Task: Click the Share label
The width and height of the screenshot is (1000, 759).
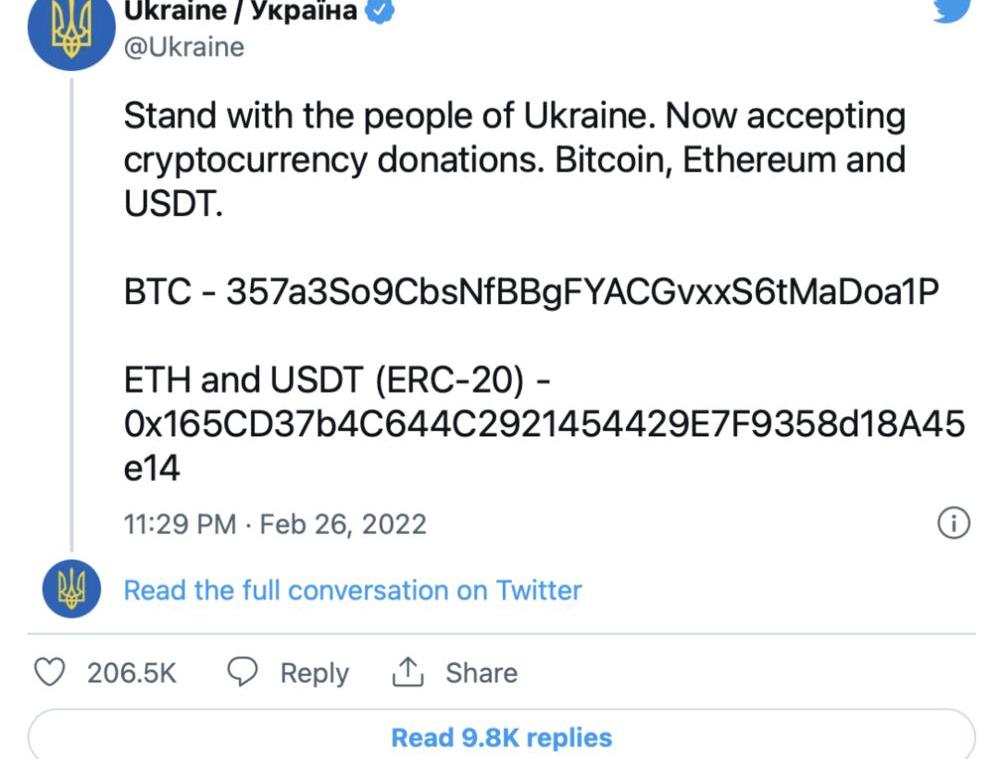Action: pyautogui.click(x=481, y=673)
